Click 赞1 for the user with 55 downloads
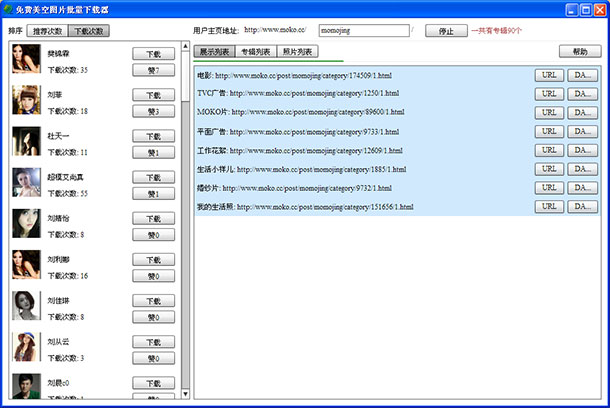Screen dimensions: 610x408 (x=153, y=194)
